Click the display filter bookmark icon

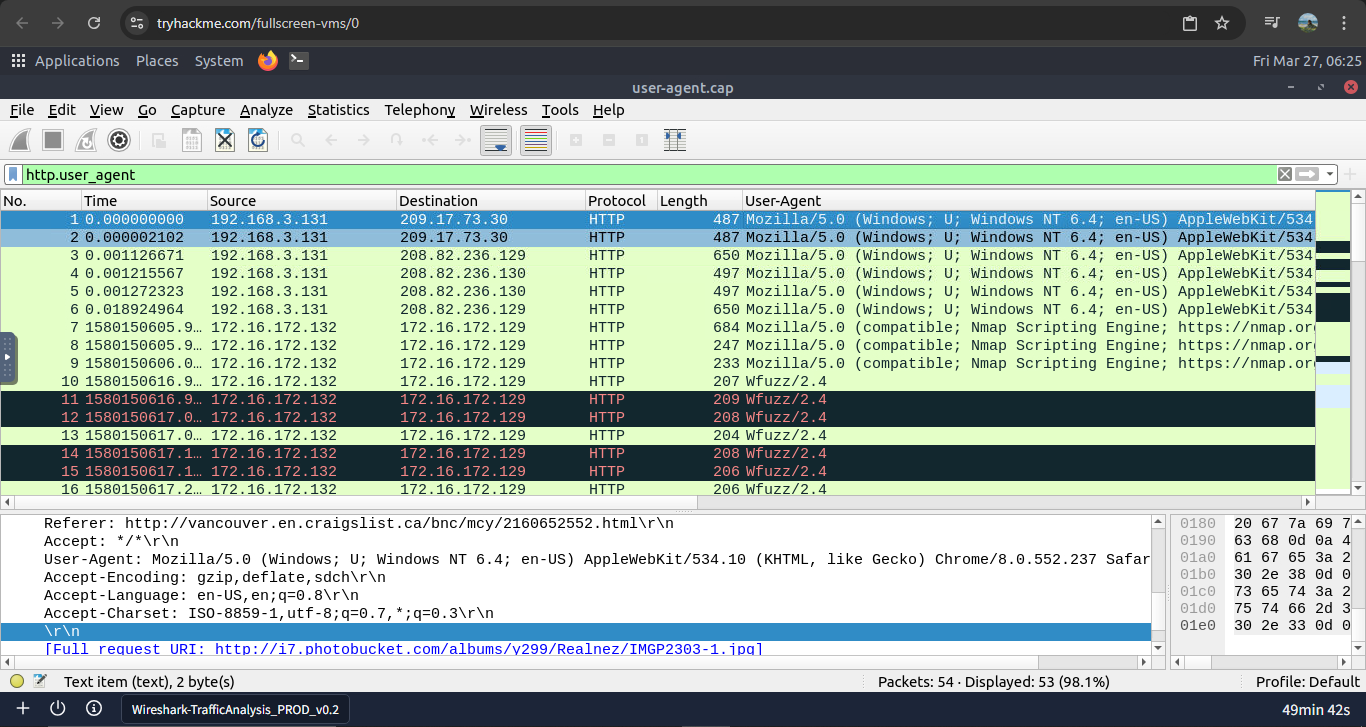(13, 174)
